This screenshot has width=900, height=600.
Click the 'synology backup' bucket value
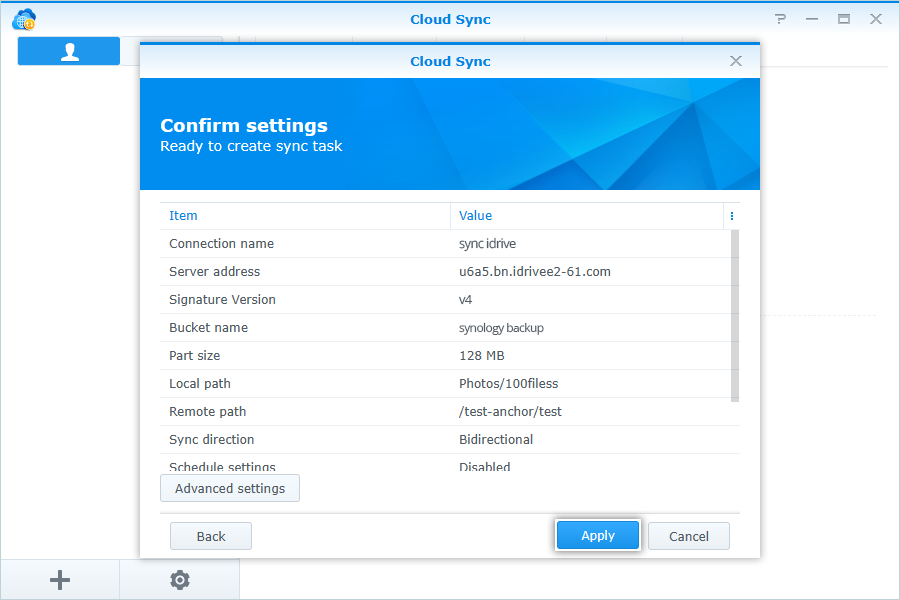tap(501, 328)
